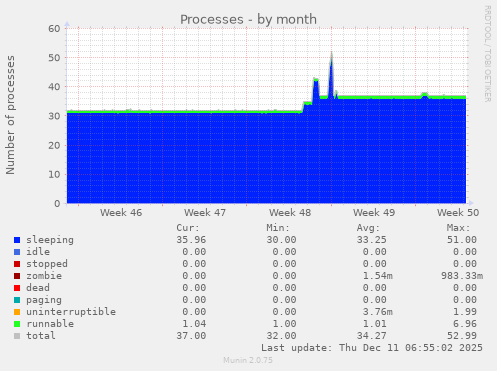Viewport: 497px width, 371px height.
Task: Click the paging legend color swatch
Action: [17, 300]
